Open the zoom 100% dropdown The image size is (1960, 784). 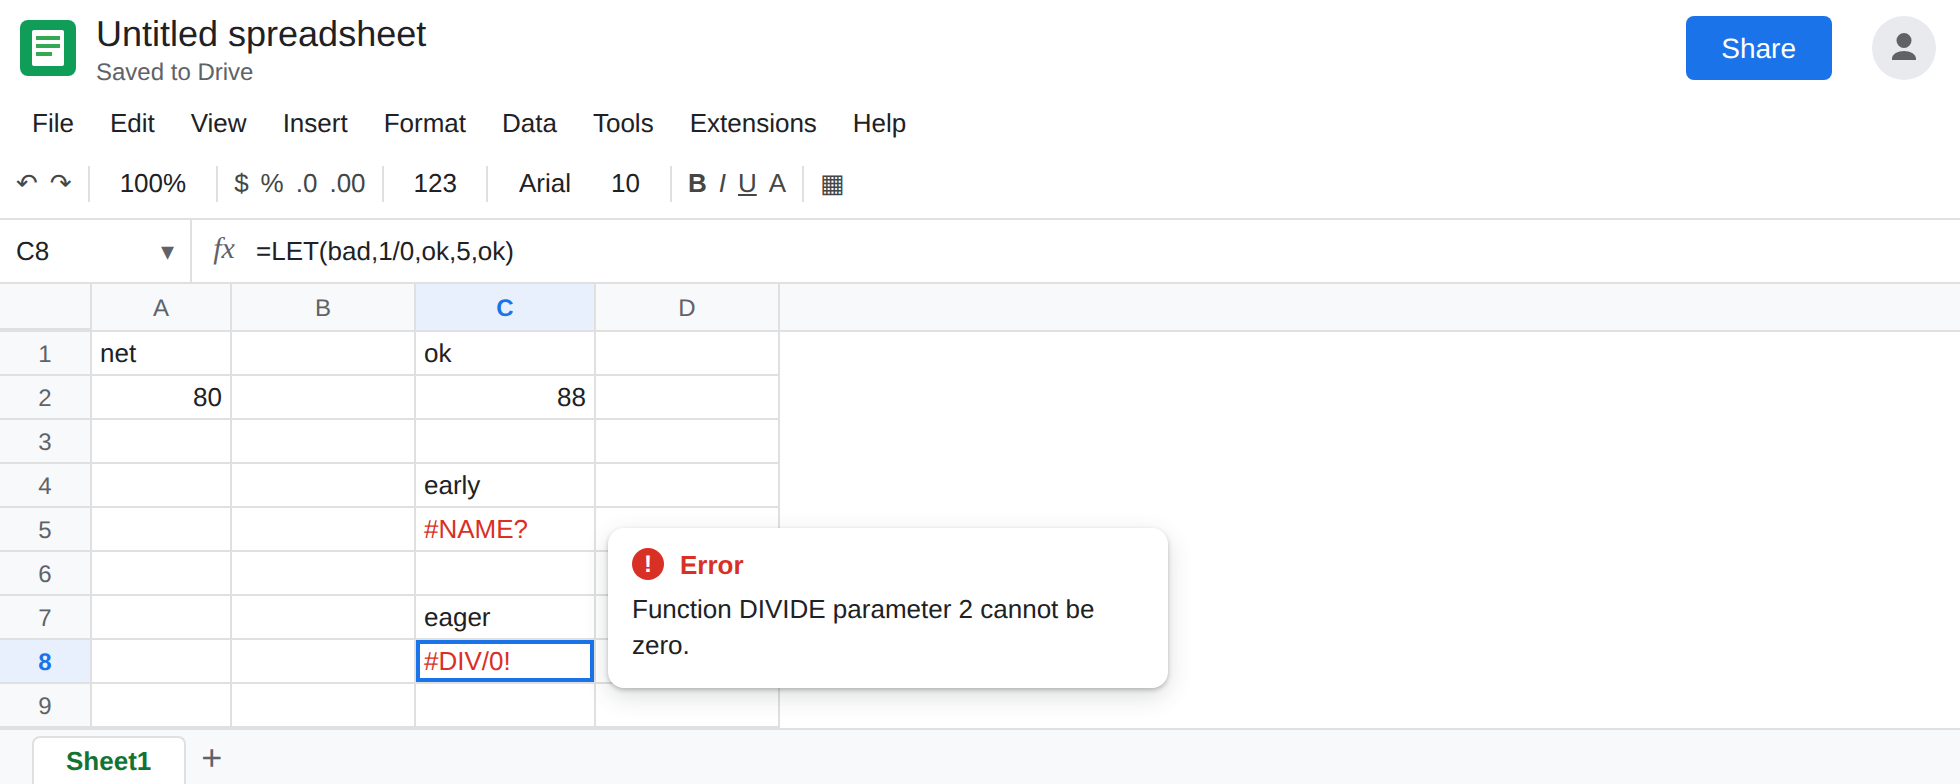153,183
